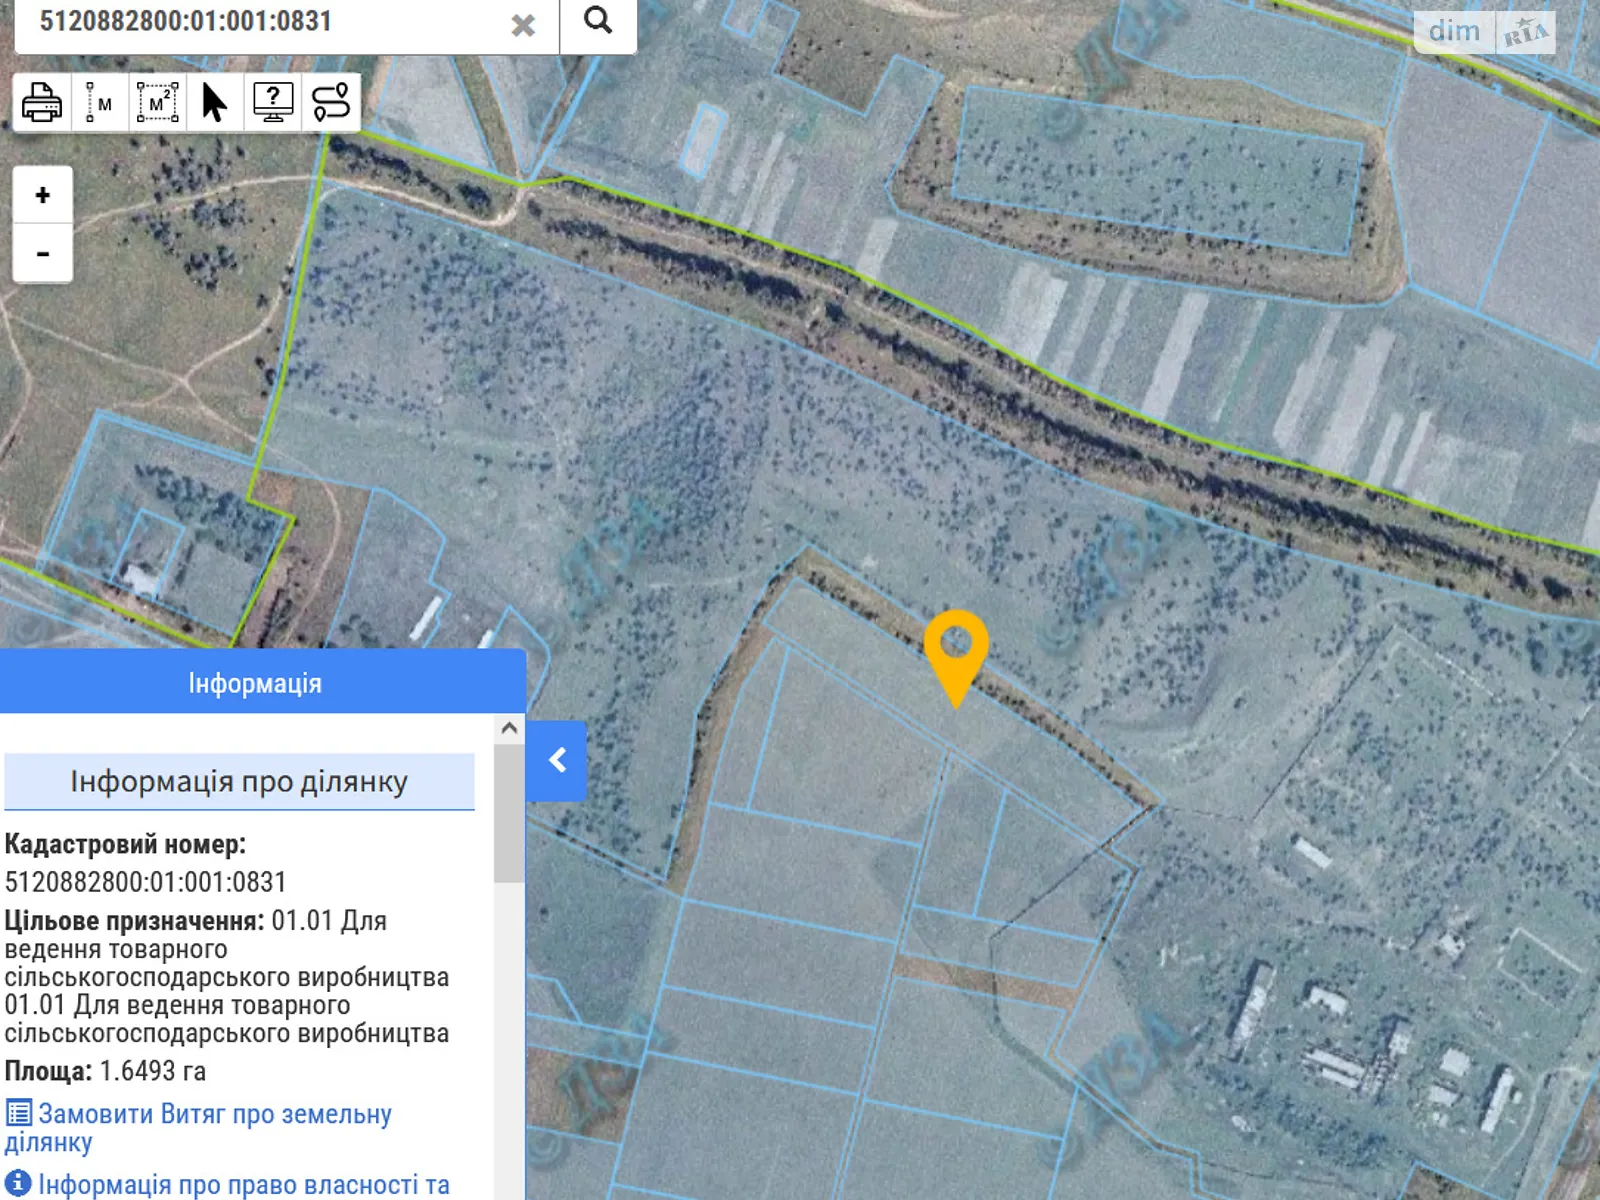1600x1200 pixels.
Task: Zoom out the map with minus
Action: coord(42,254)
